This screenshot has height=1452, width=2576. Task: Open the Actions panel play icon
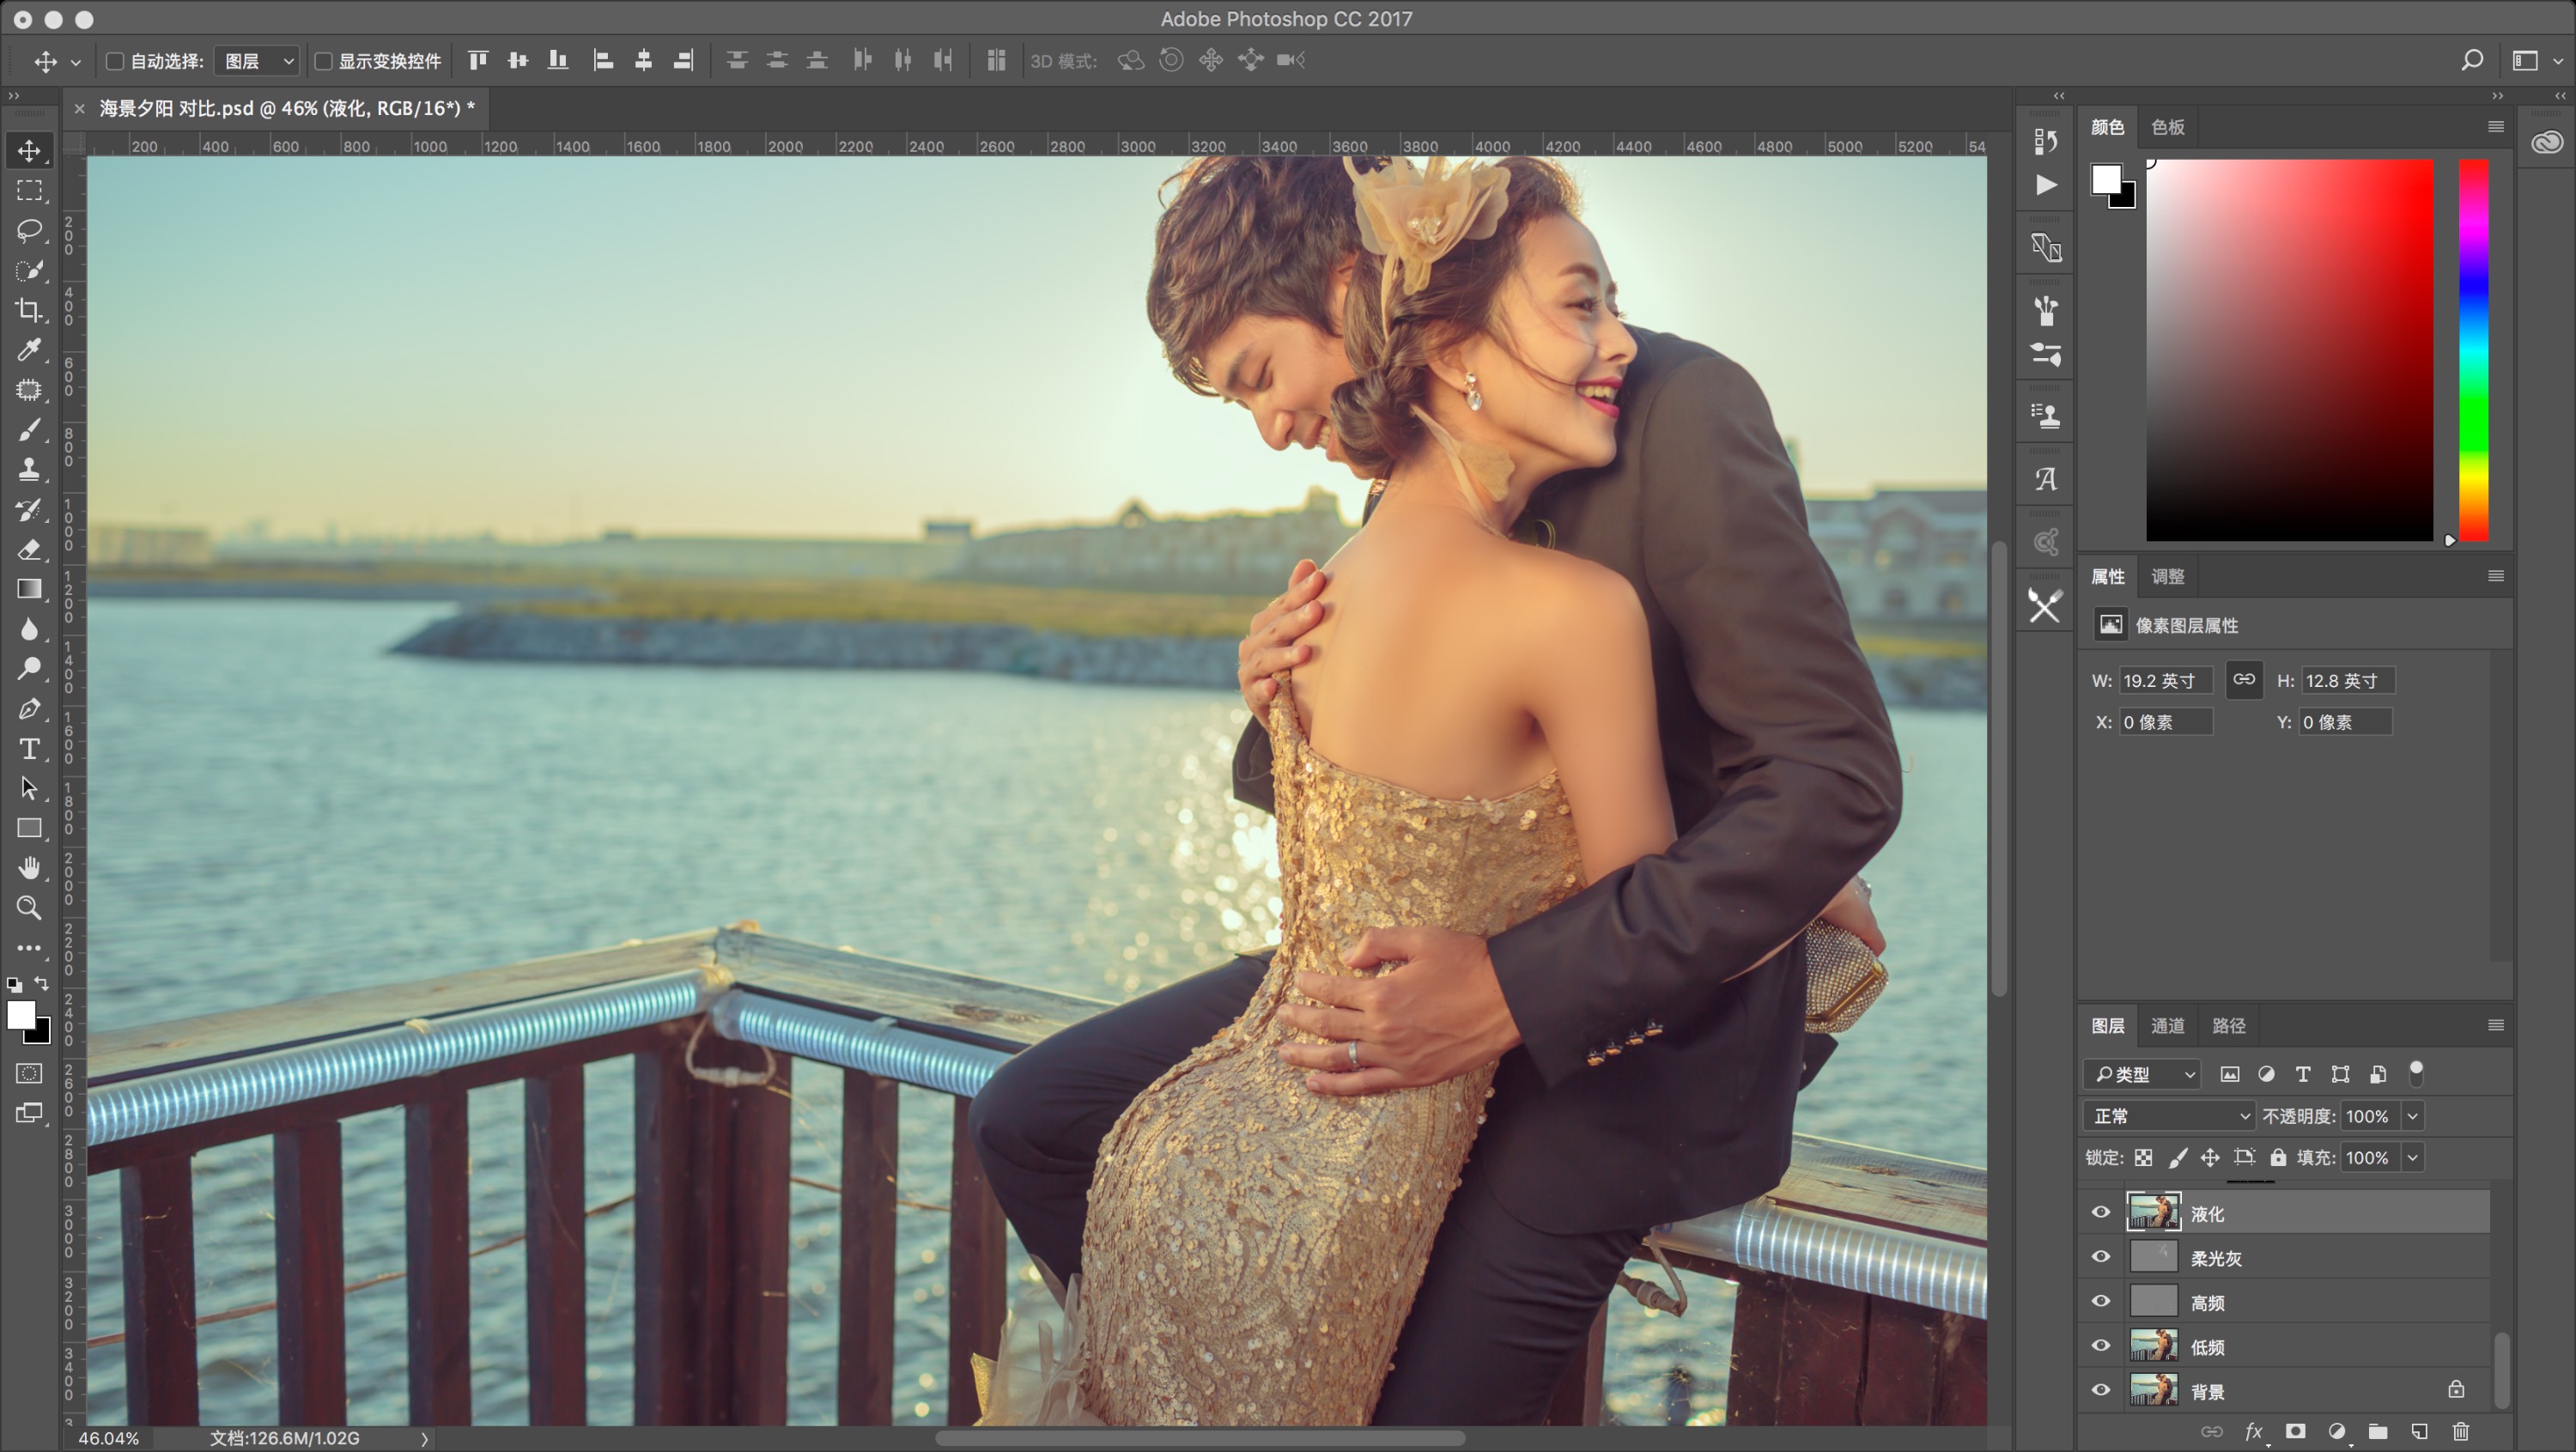pos(2046,185)
